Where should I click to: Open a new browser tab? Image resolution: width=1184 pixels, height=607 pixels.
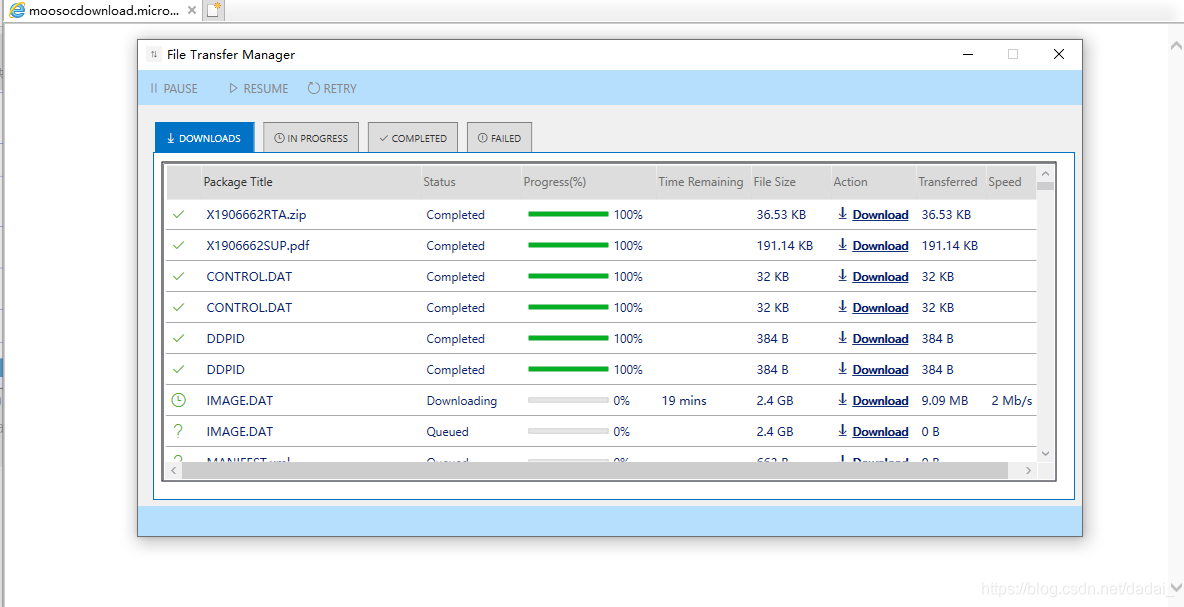click(x=214, y=11)
